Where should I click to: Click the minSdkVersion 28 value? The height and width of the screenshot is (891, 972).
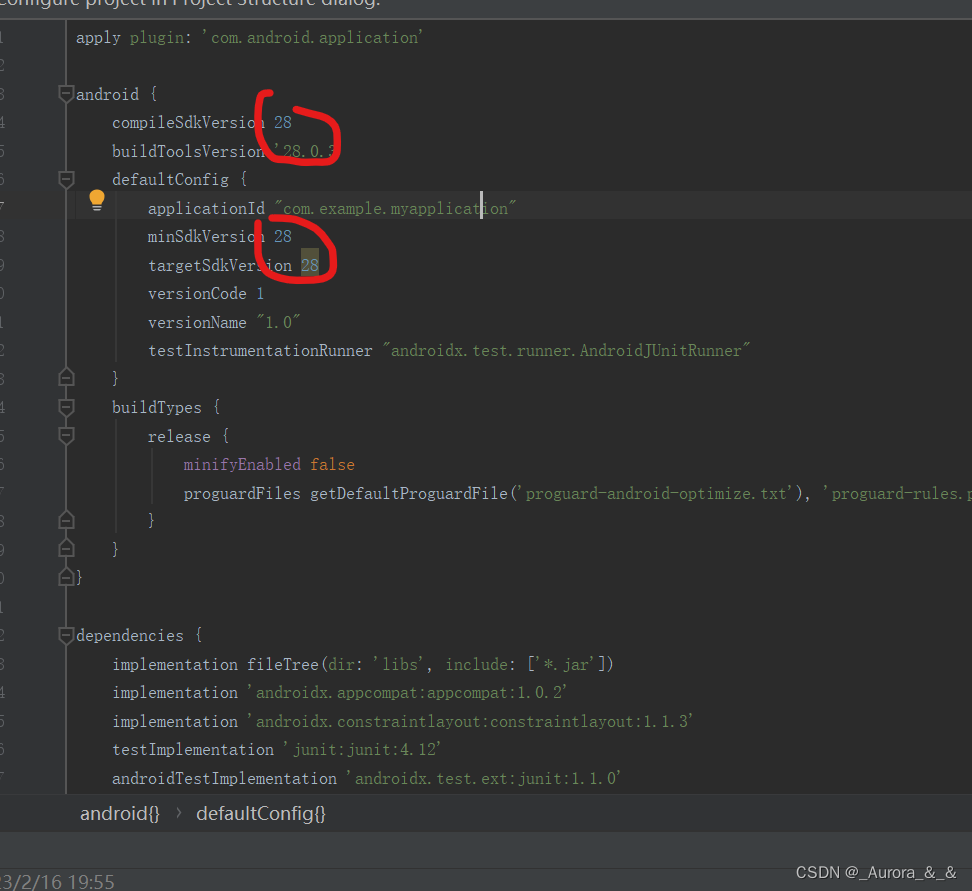click(282, 236)
